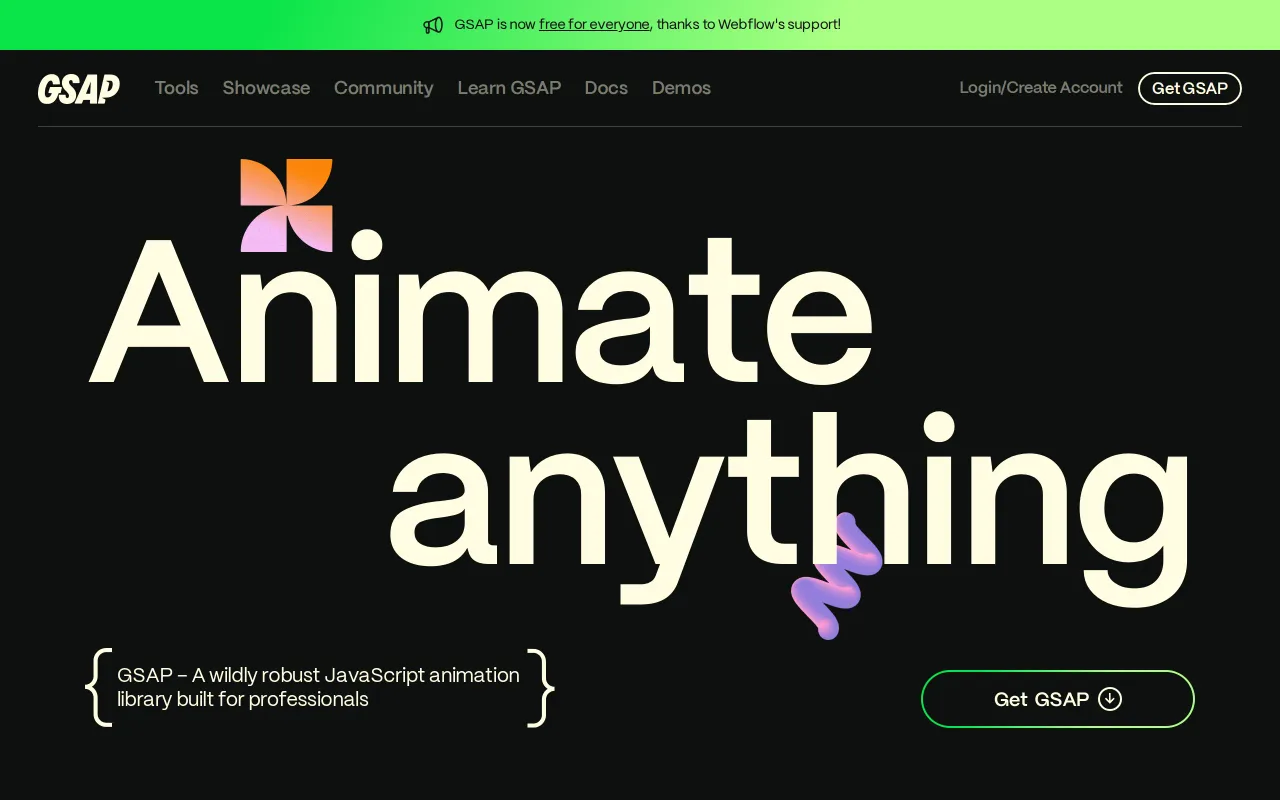Open the Demos page
Screen dimensions: 1280x800
coord(681,88)
